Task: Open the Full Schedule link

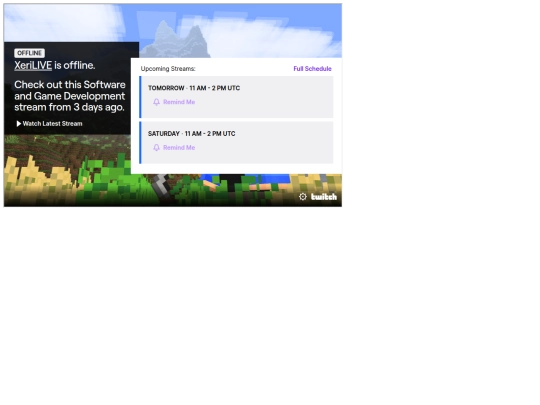Action: [312, 69]
